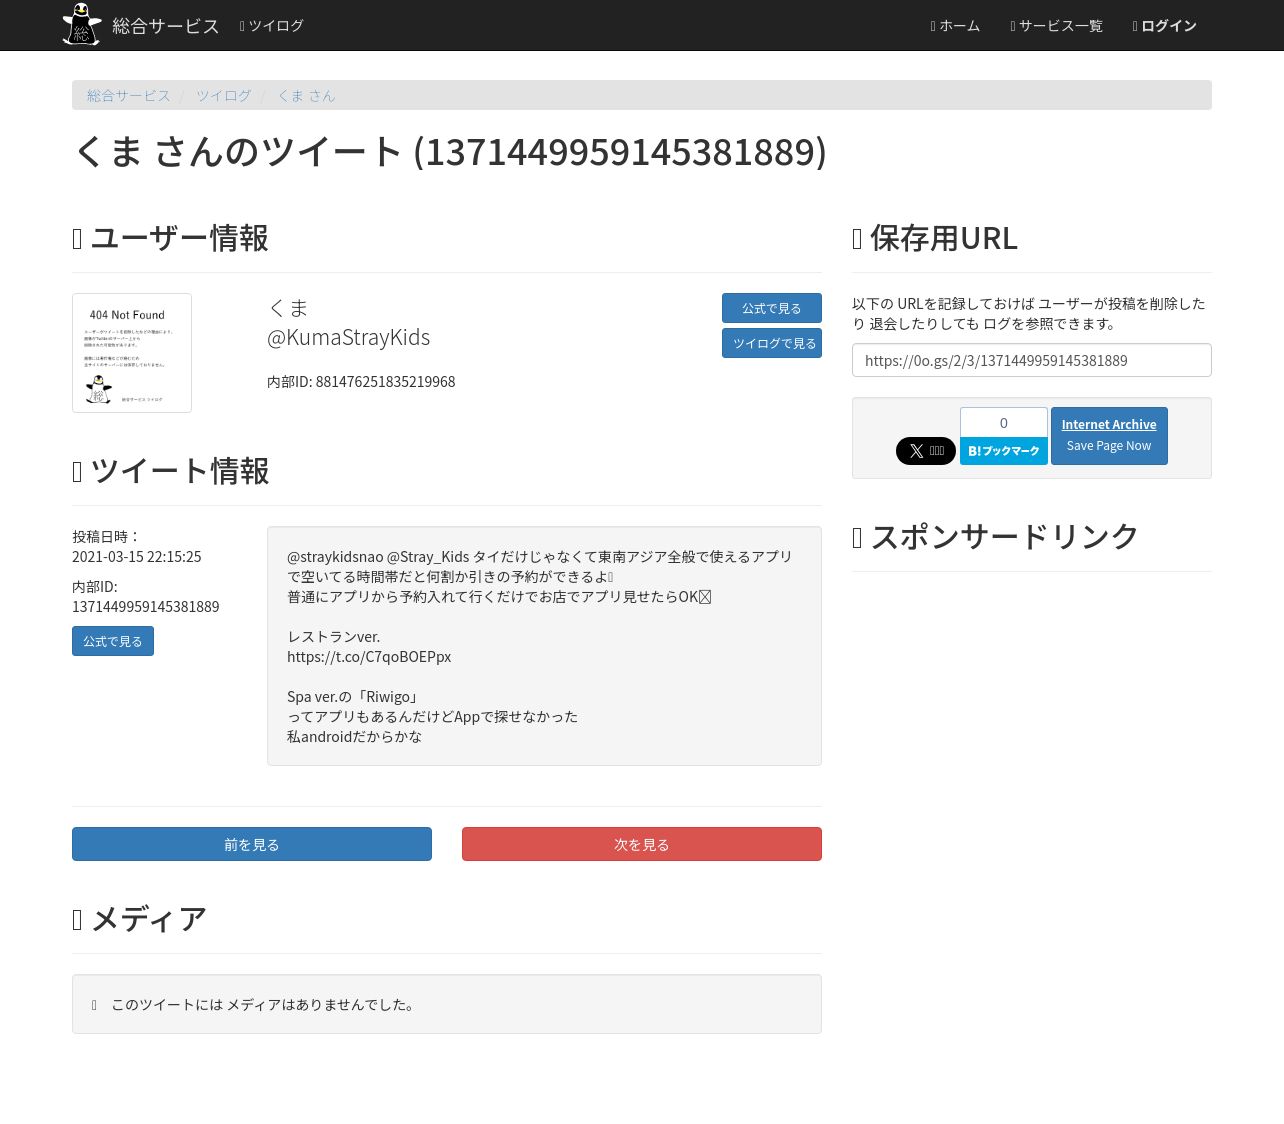This screenshot has height=1124, width=1284.
Task: Click the レストランver. line in tweet
Action: 334,637
